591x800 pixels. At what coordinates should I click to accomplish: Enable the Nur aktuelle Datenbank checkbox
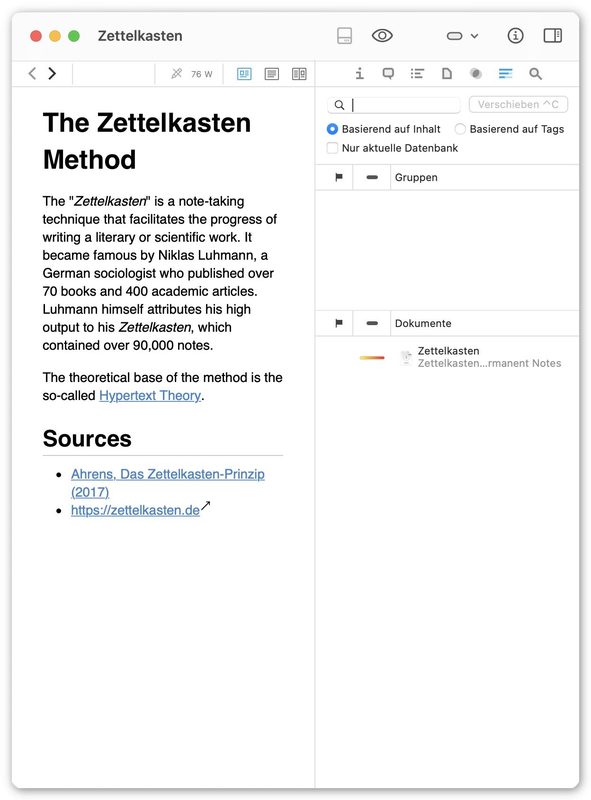coord(332,148)
